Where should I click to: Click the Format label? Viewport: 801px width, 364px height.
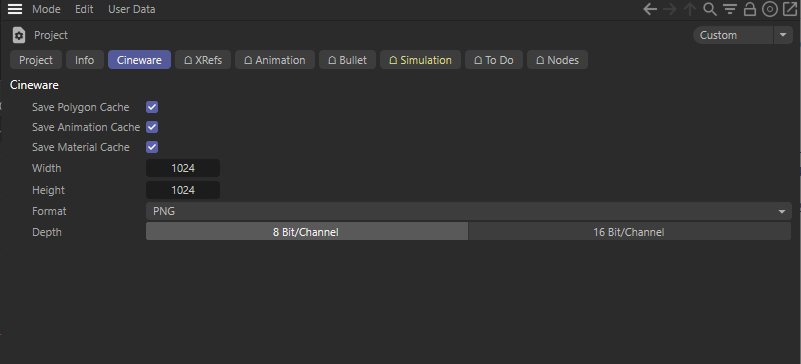49,211
